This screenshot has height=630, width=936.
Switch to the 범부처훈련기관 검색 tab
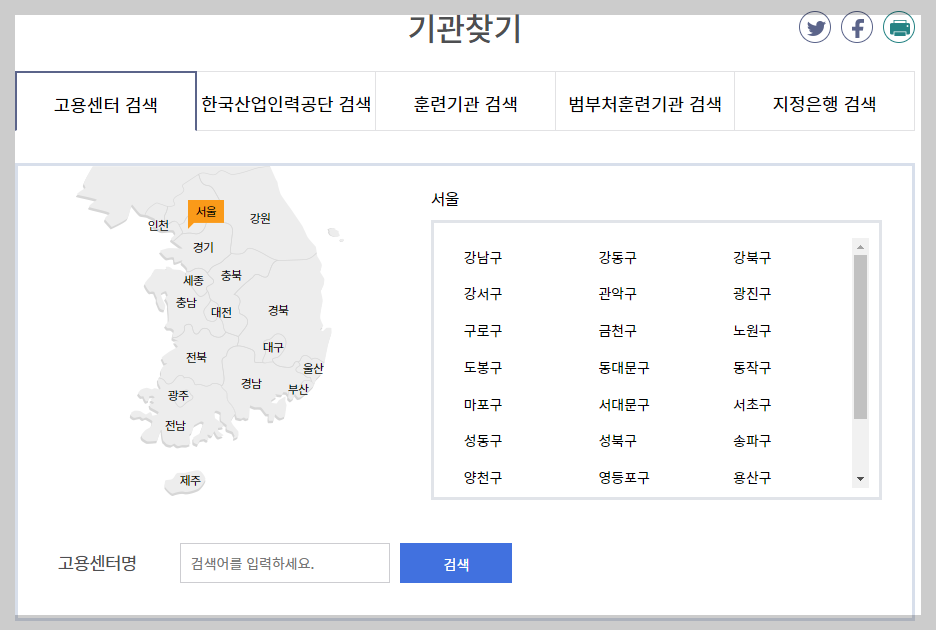pyautogui.click(x=645, y=100)
